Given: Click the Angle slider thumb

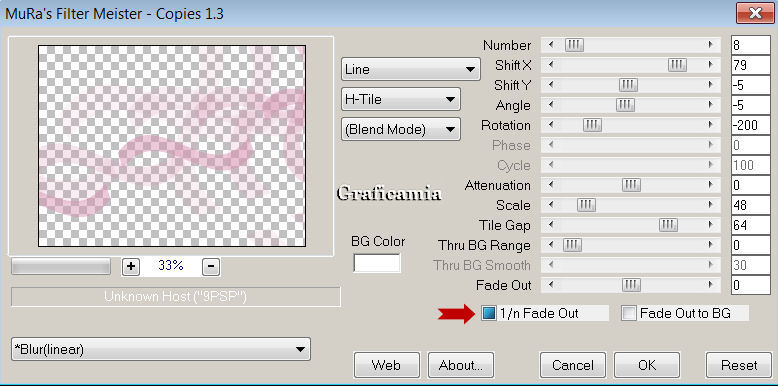Looking at the screenshot, I should pyautogui.click(x=625, y=105).
